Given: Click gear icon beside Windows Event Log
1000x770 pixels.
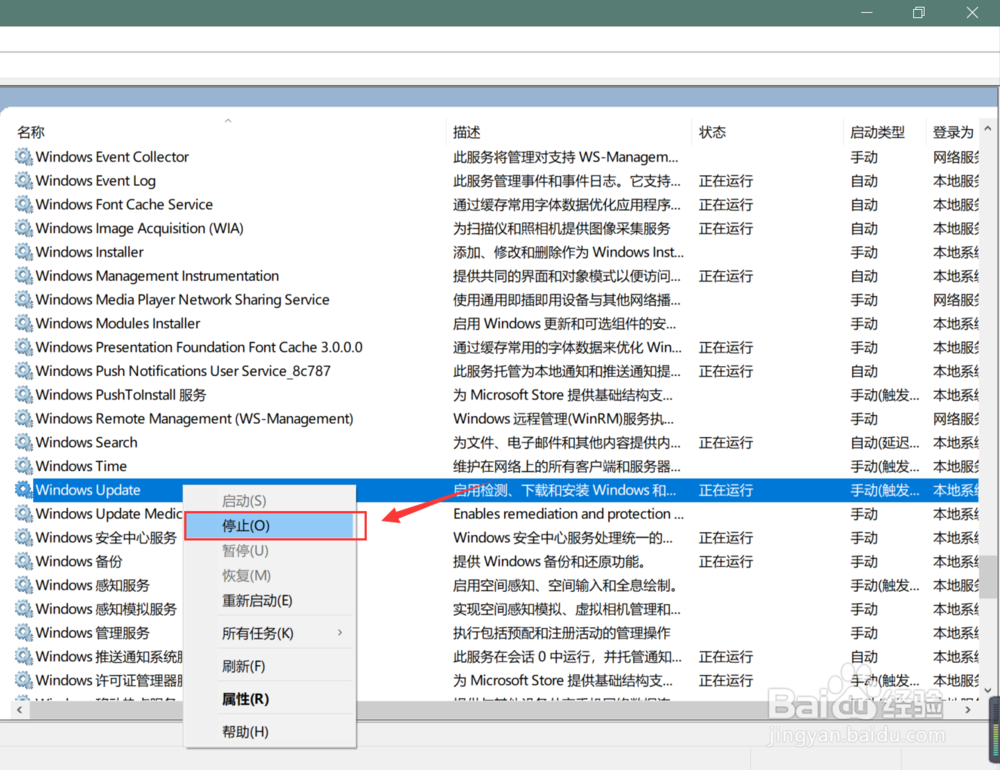Looking at the screenshot, I should (x=24, y=181).
